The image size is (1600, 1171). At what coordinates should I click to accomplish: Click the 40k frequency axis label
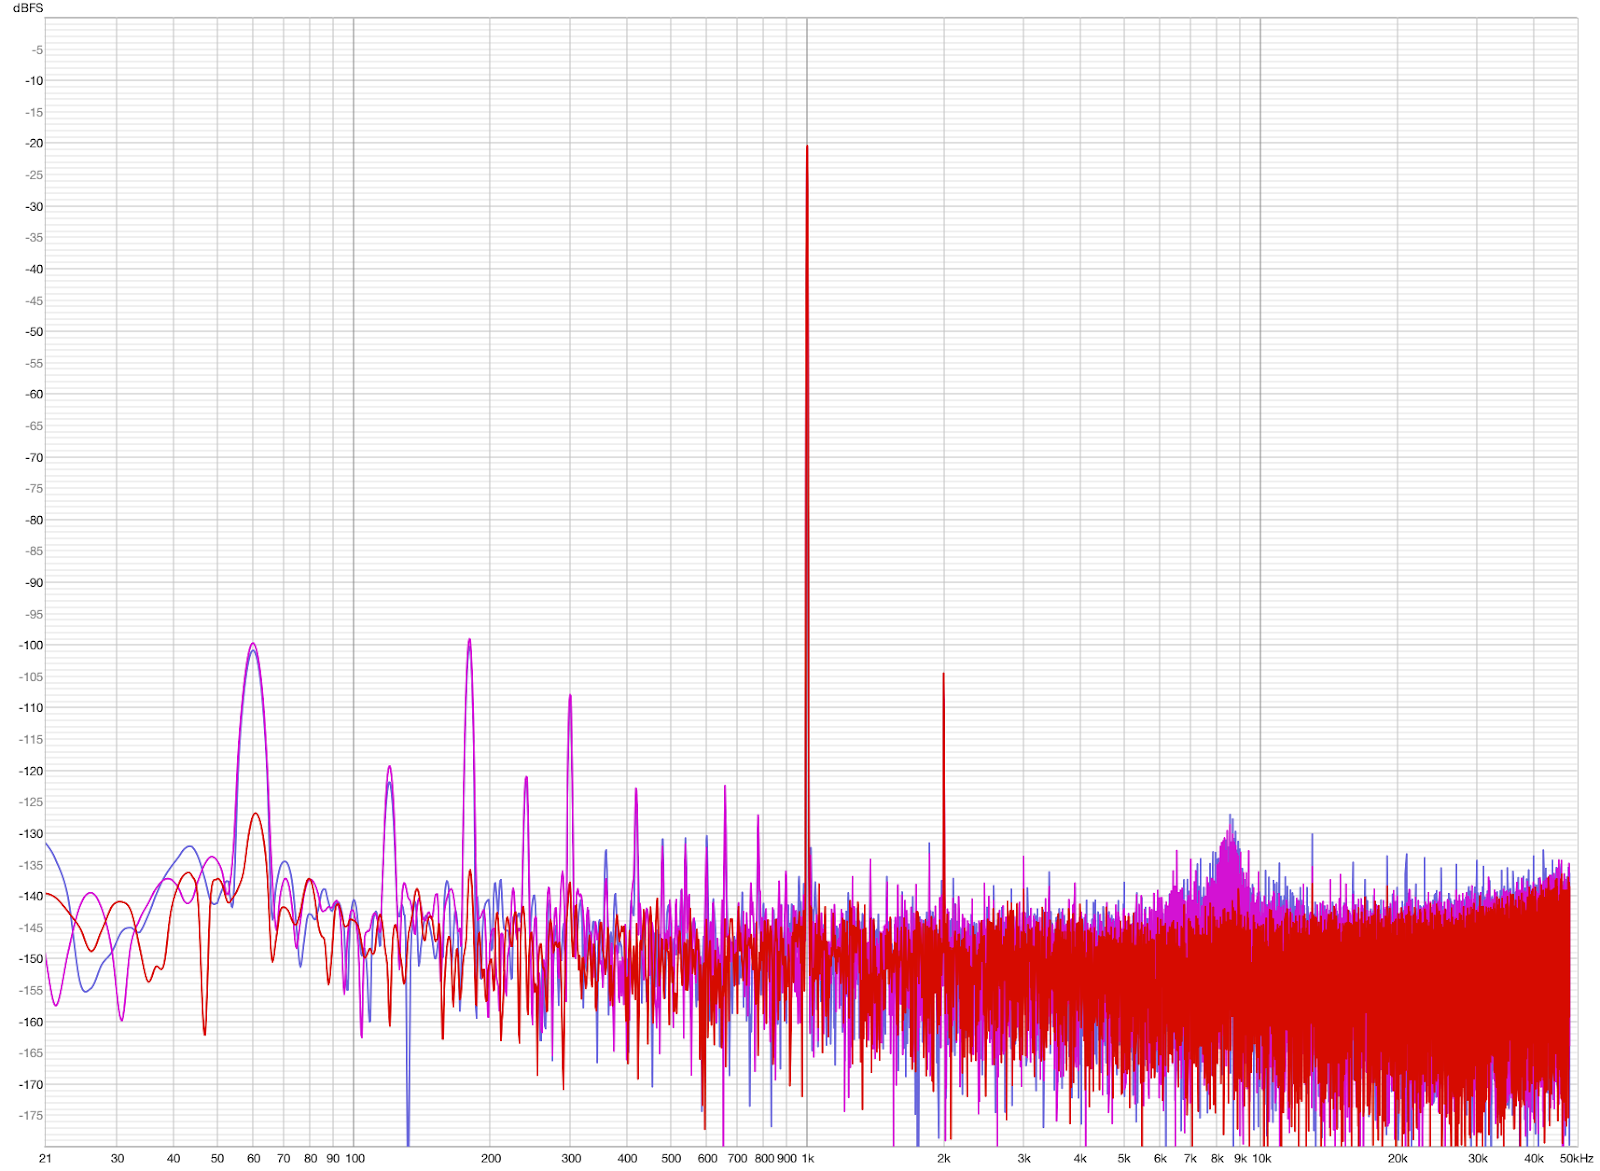(1534, 1158)
